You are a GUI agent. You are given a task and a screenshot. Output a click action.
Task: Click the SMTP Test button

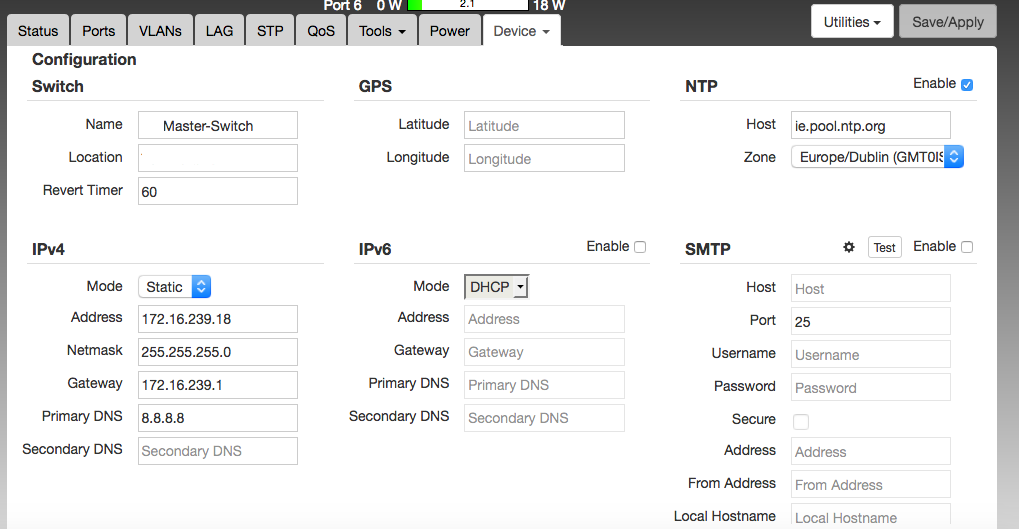(884, 248)
